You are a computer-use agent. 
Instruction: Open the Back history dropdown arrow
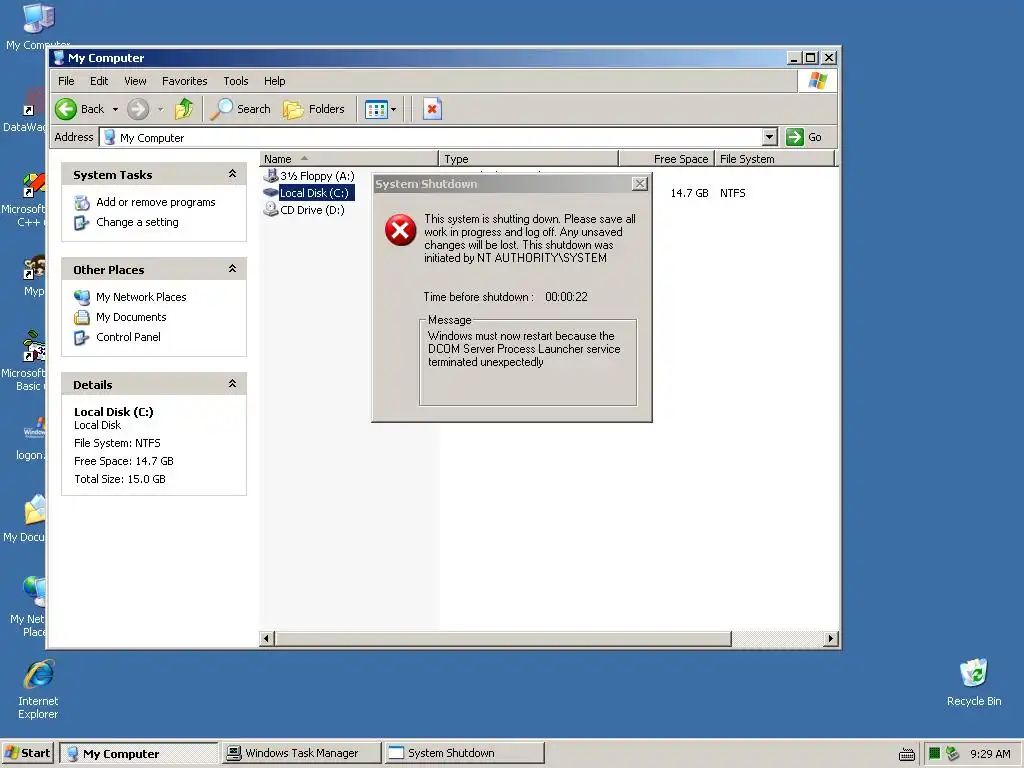click(x=115, y=110)
